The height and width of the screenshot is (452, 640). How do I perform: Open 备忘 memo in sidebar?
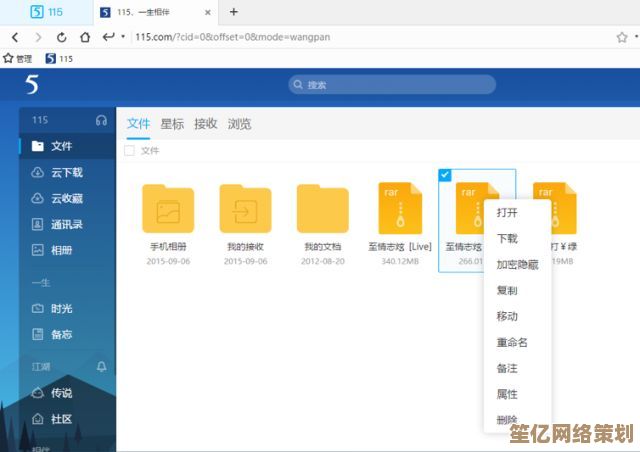click(x=61, y=334)
